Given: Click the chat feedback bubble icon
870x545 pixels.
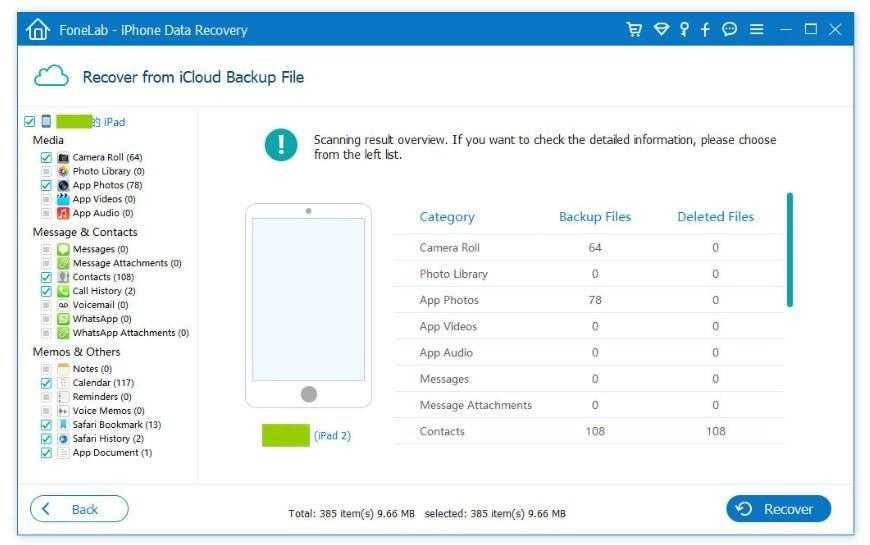Looking at the screenshot, I should [x=730, y=29].
